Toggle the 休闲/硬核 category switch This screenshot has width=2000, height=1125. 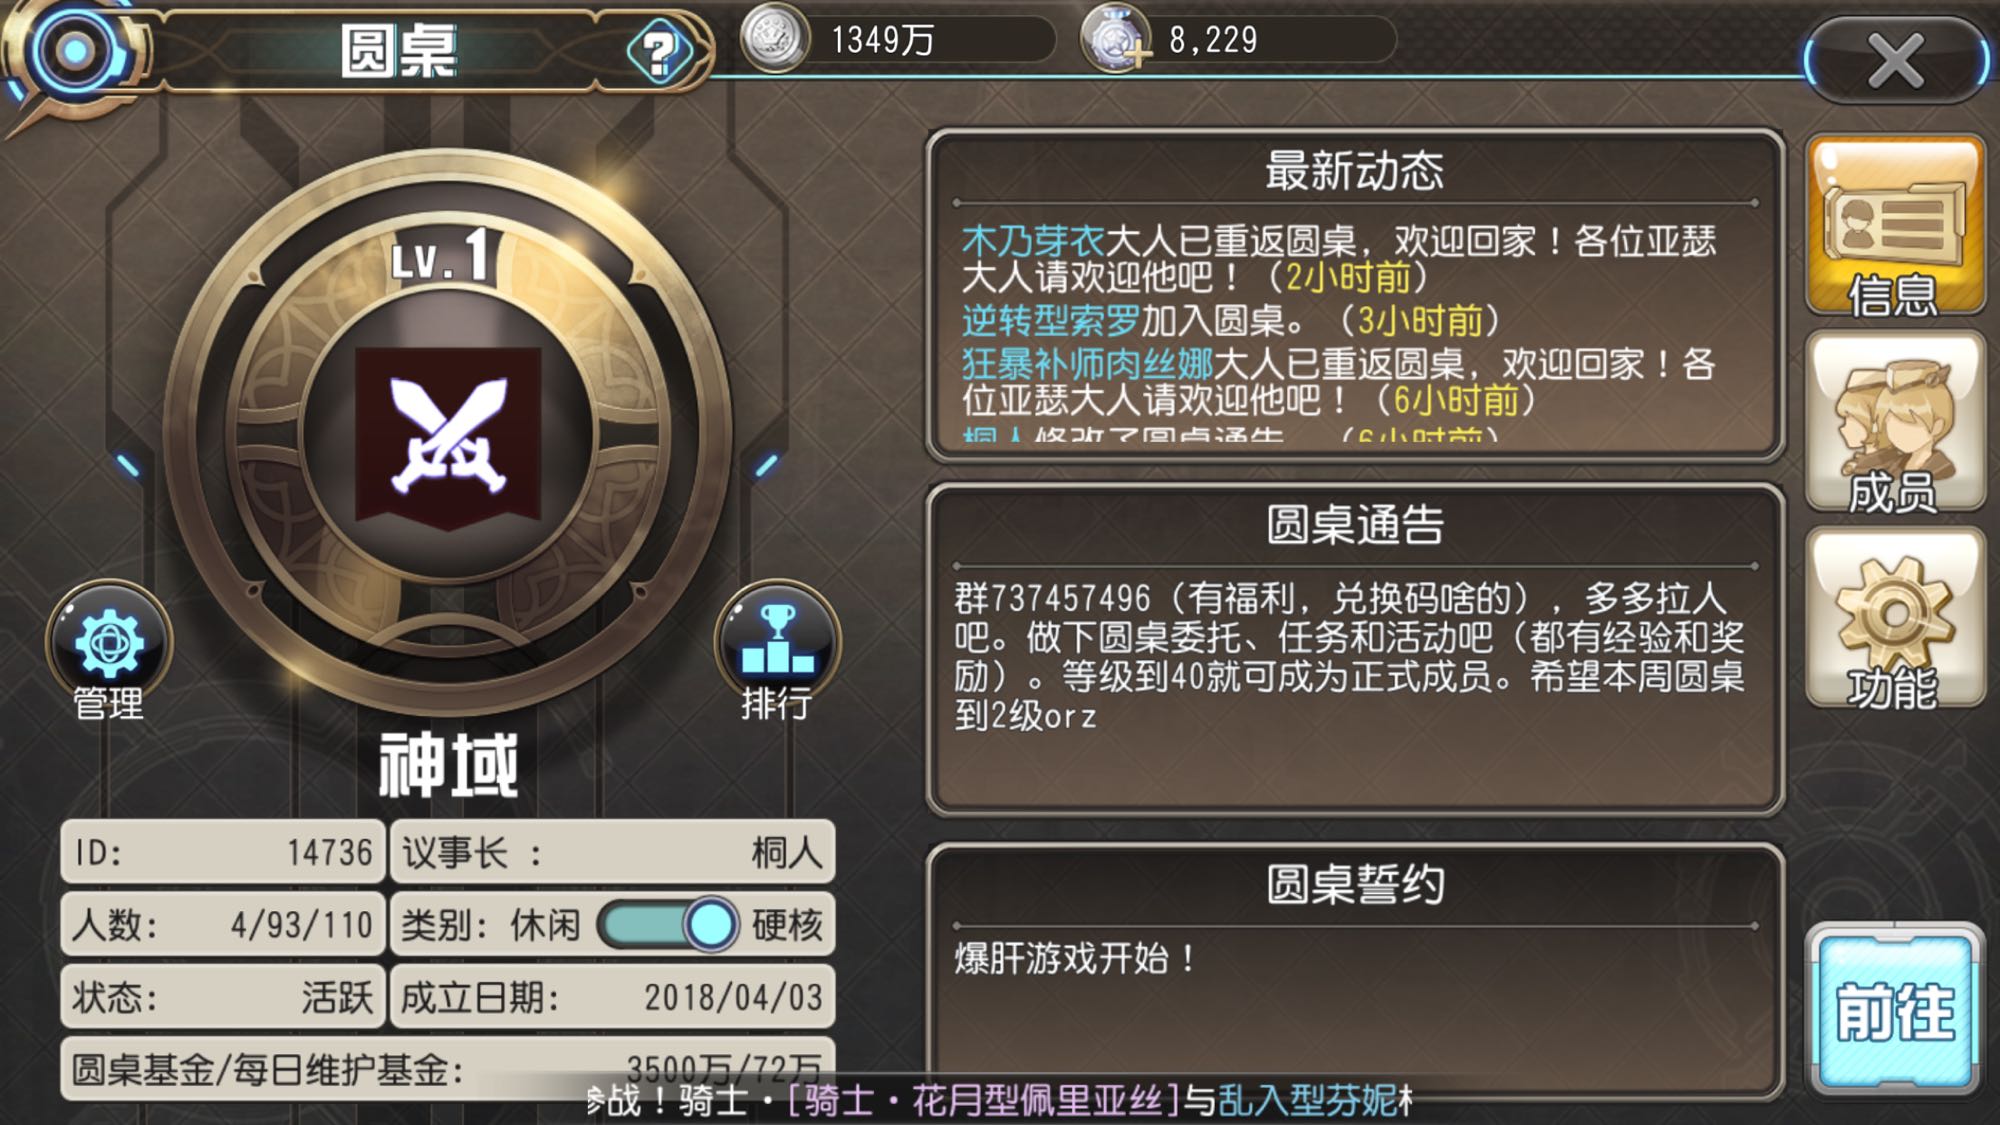pos(668,924)
